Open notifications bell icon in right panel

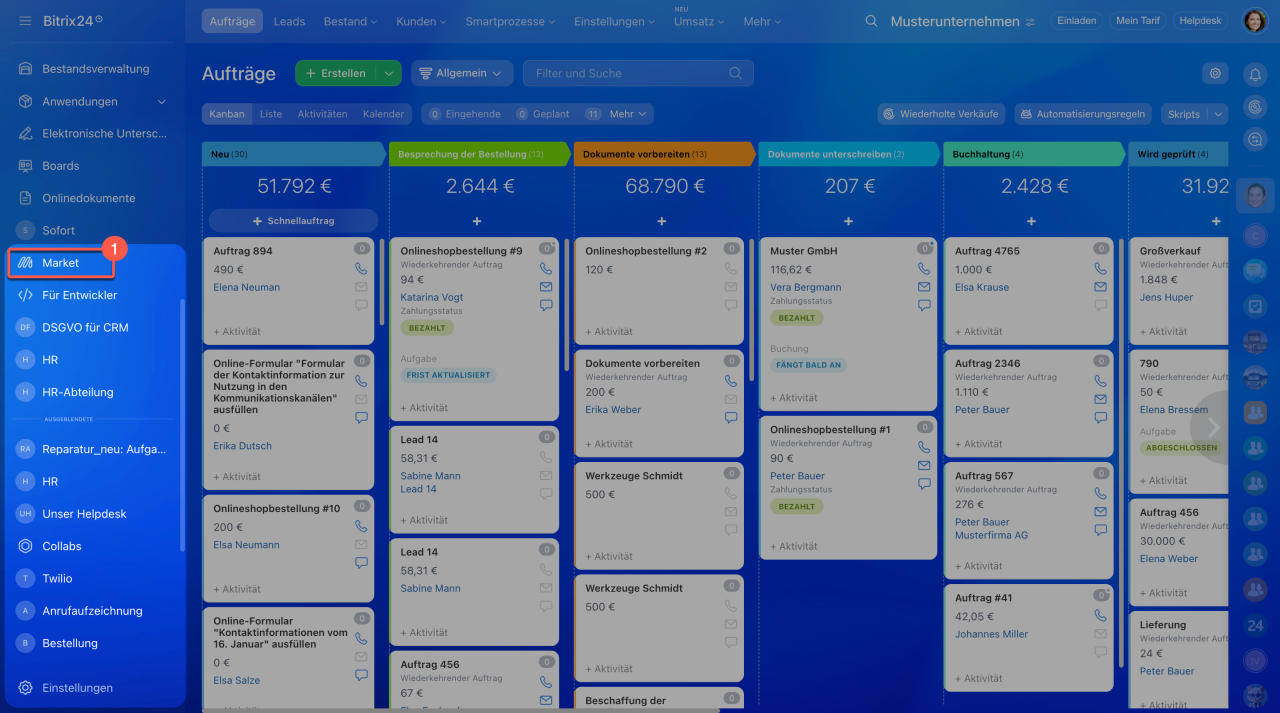(x=1255, y=74)
